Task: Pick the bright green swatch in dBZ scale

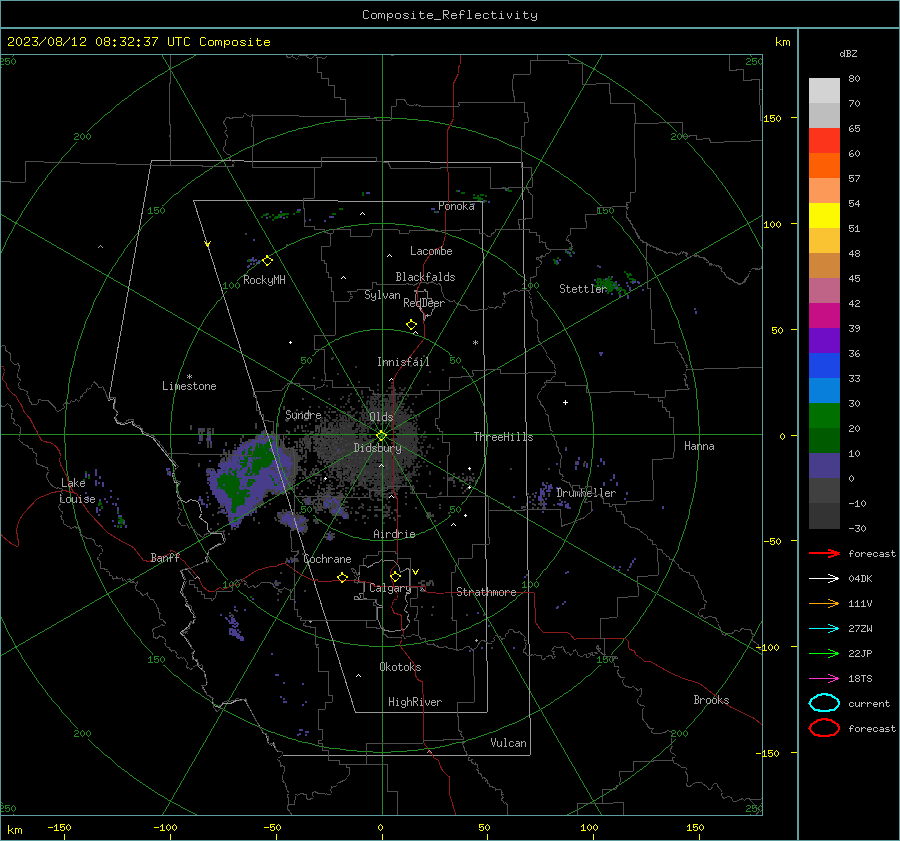Action: (824, 416)
